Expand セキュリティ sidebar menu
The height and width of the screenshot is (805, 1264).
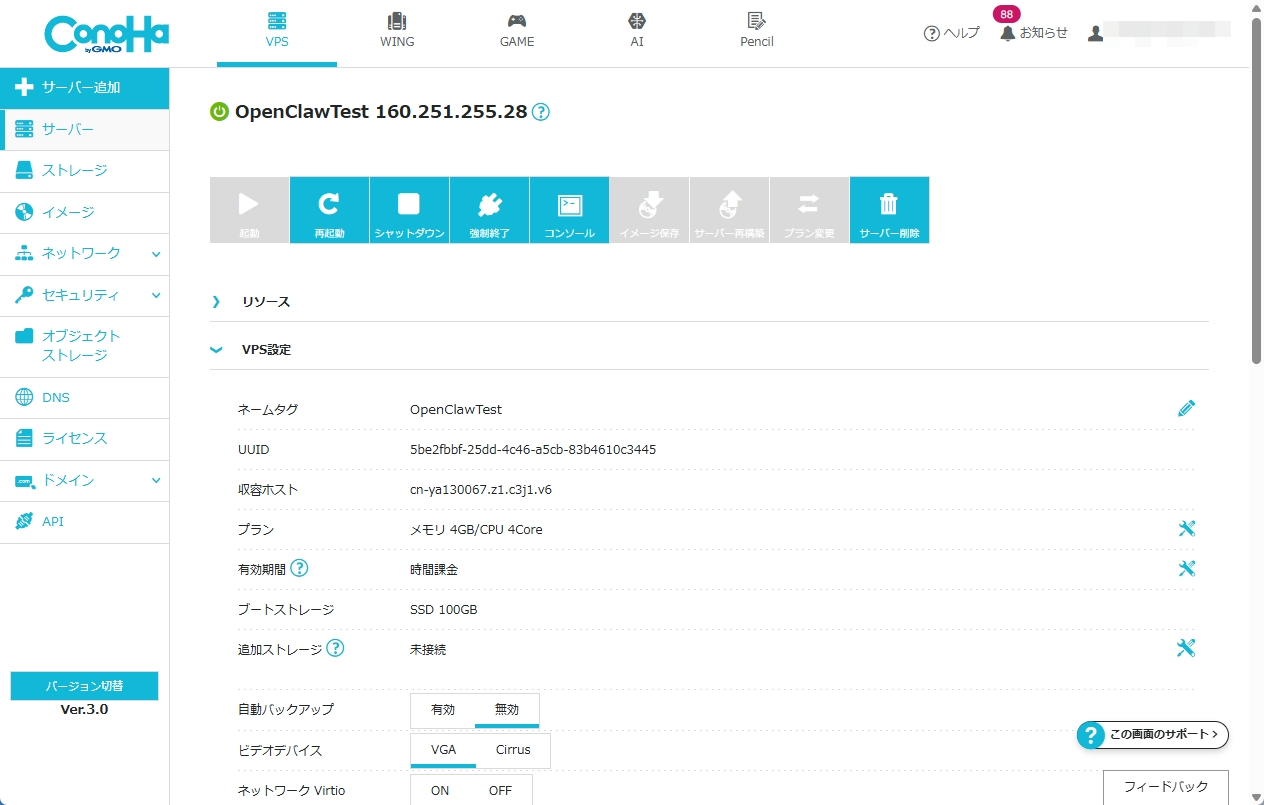[x=85, y=295]
